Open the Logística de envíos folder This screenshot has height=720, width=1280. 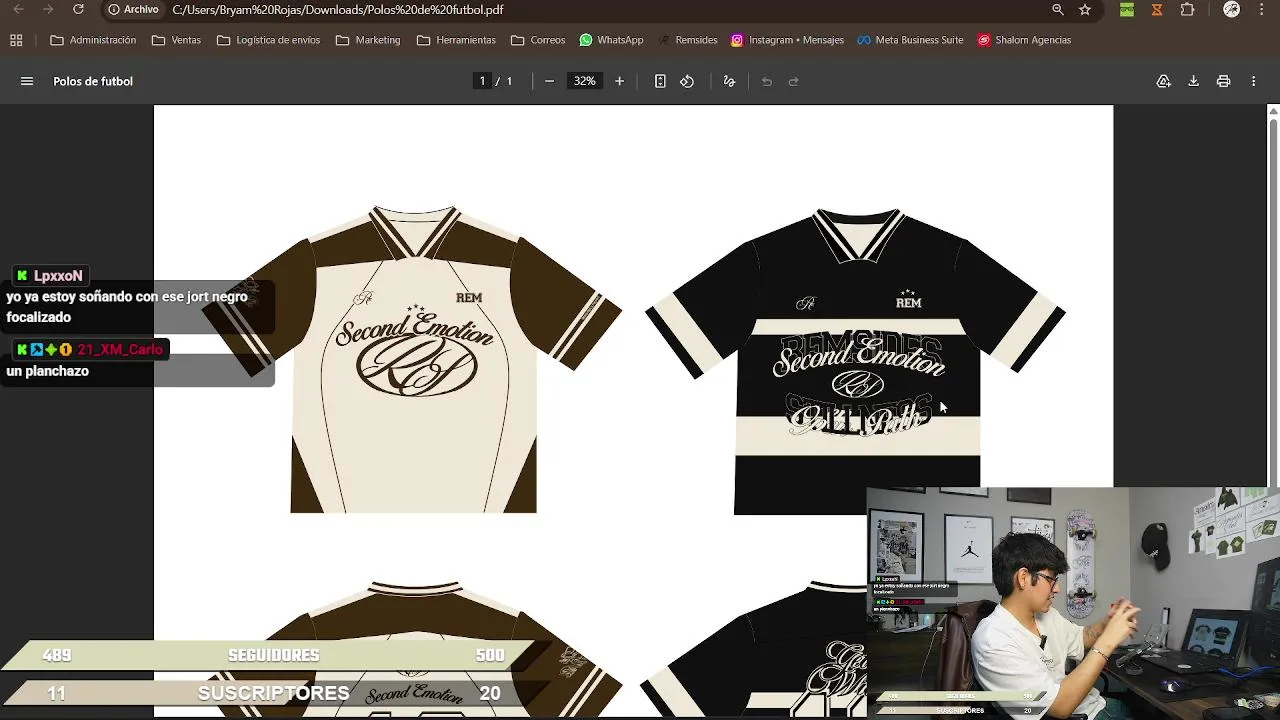[x=268, y=40]
